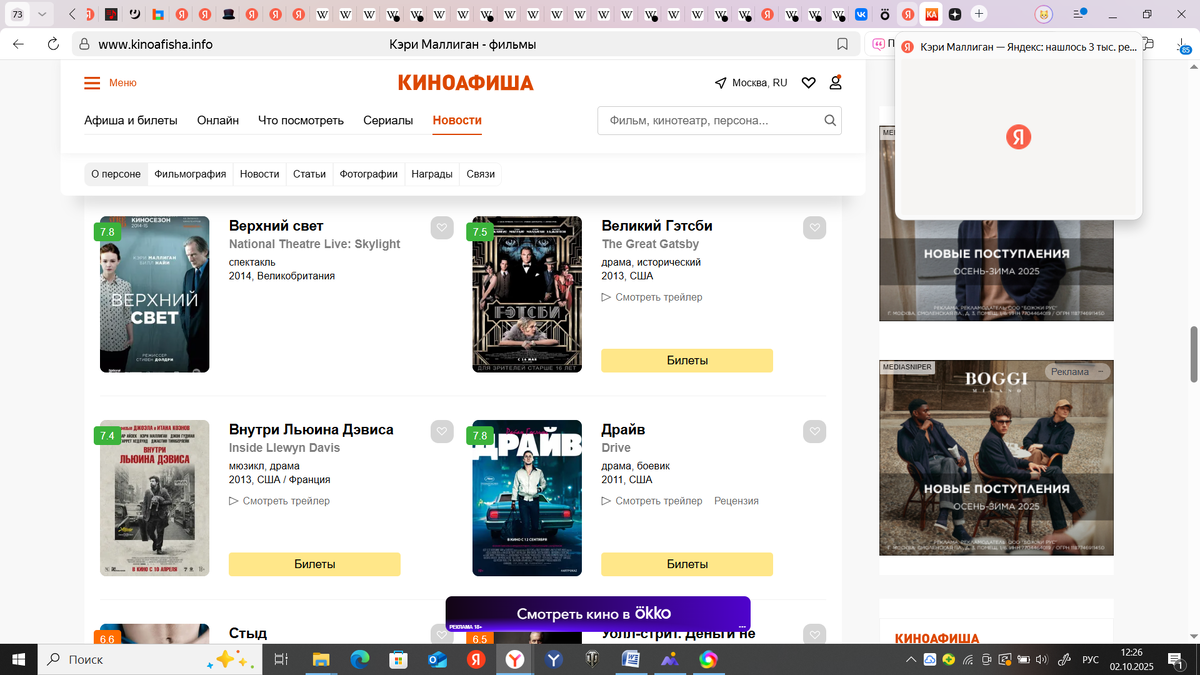Viewport: 1200px width, 675px height.
Task: Open Афиша и билеты navigation item
Action: point(131,120)
